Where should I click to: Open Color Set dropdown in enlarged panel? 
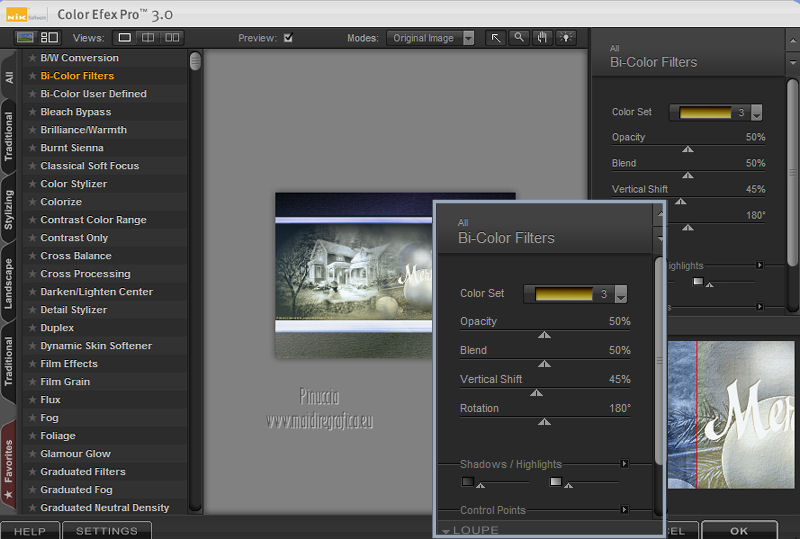620,294
